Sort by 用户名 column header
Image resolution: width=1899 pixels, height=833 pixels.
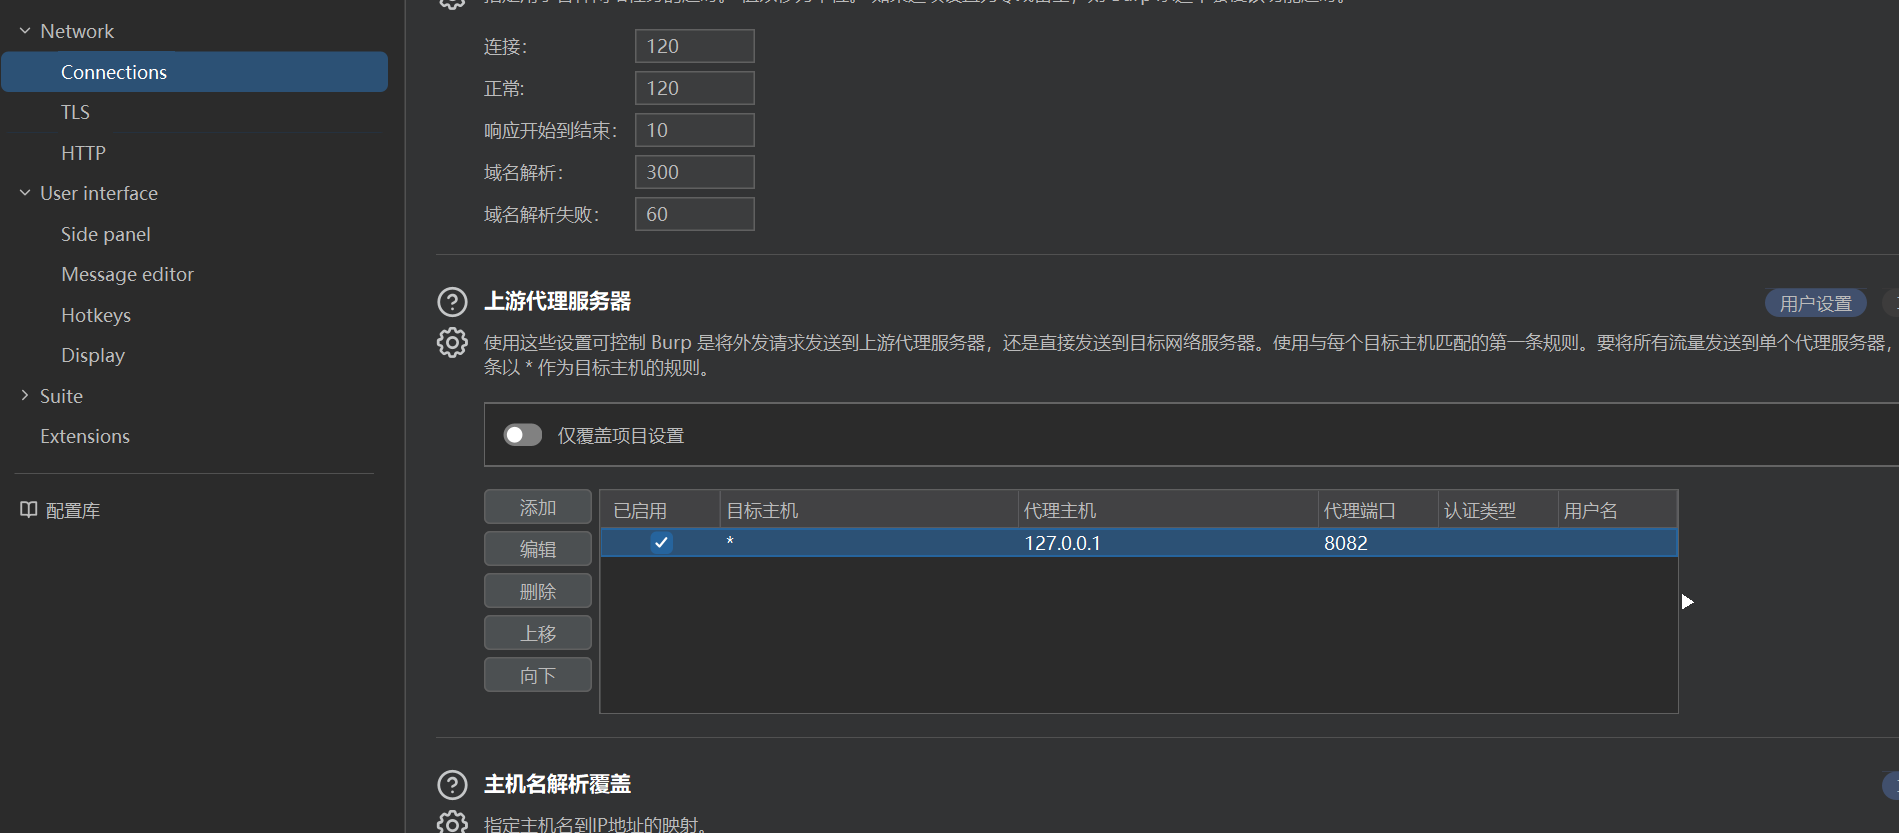(1617, 510)
